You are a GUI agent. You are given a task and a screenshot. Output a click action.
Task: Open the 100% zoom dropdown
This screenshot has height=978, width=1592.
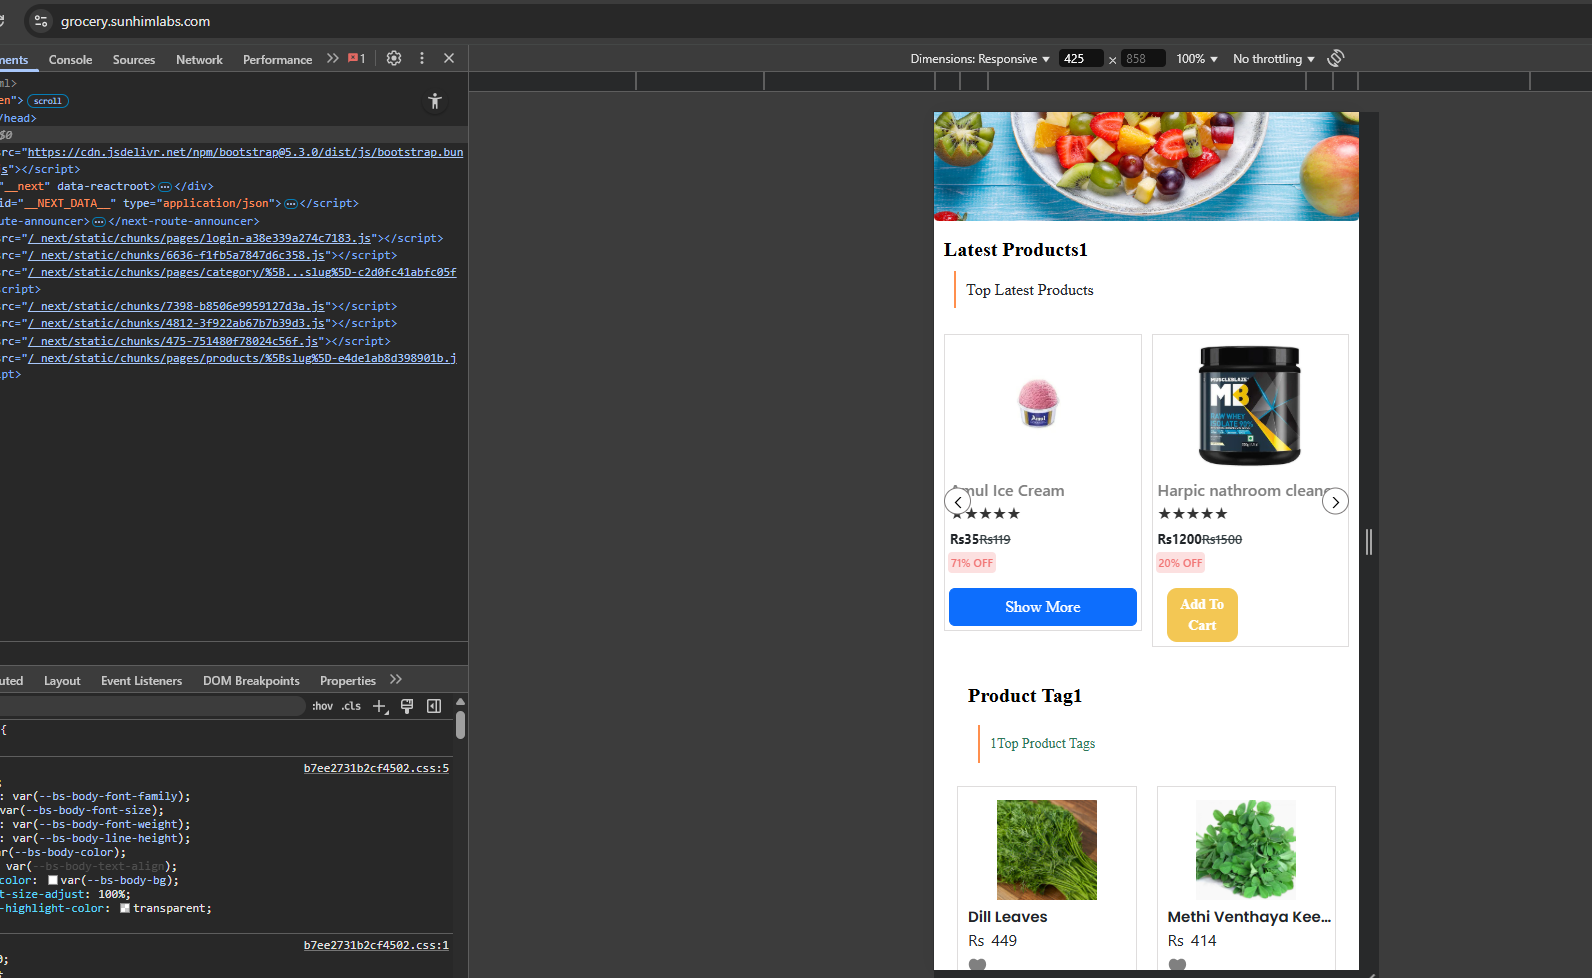point(1197,59)
